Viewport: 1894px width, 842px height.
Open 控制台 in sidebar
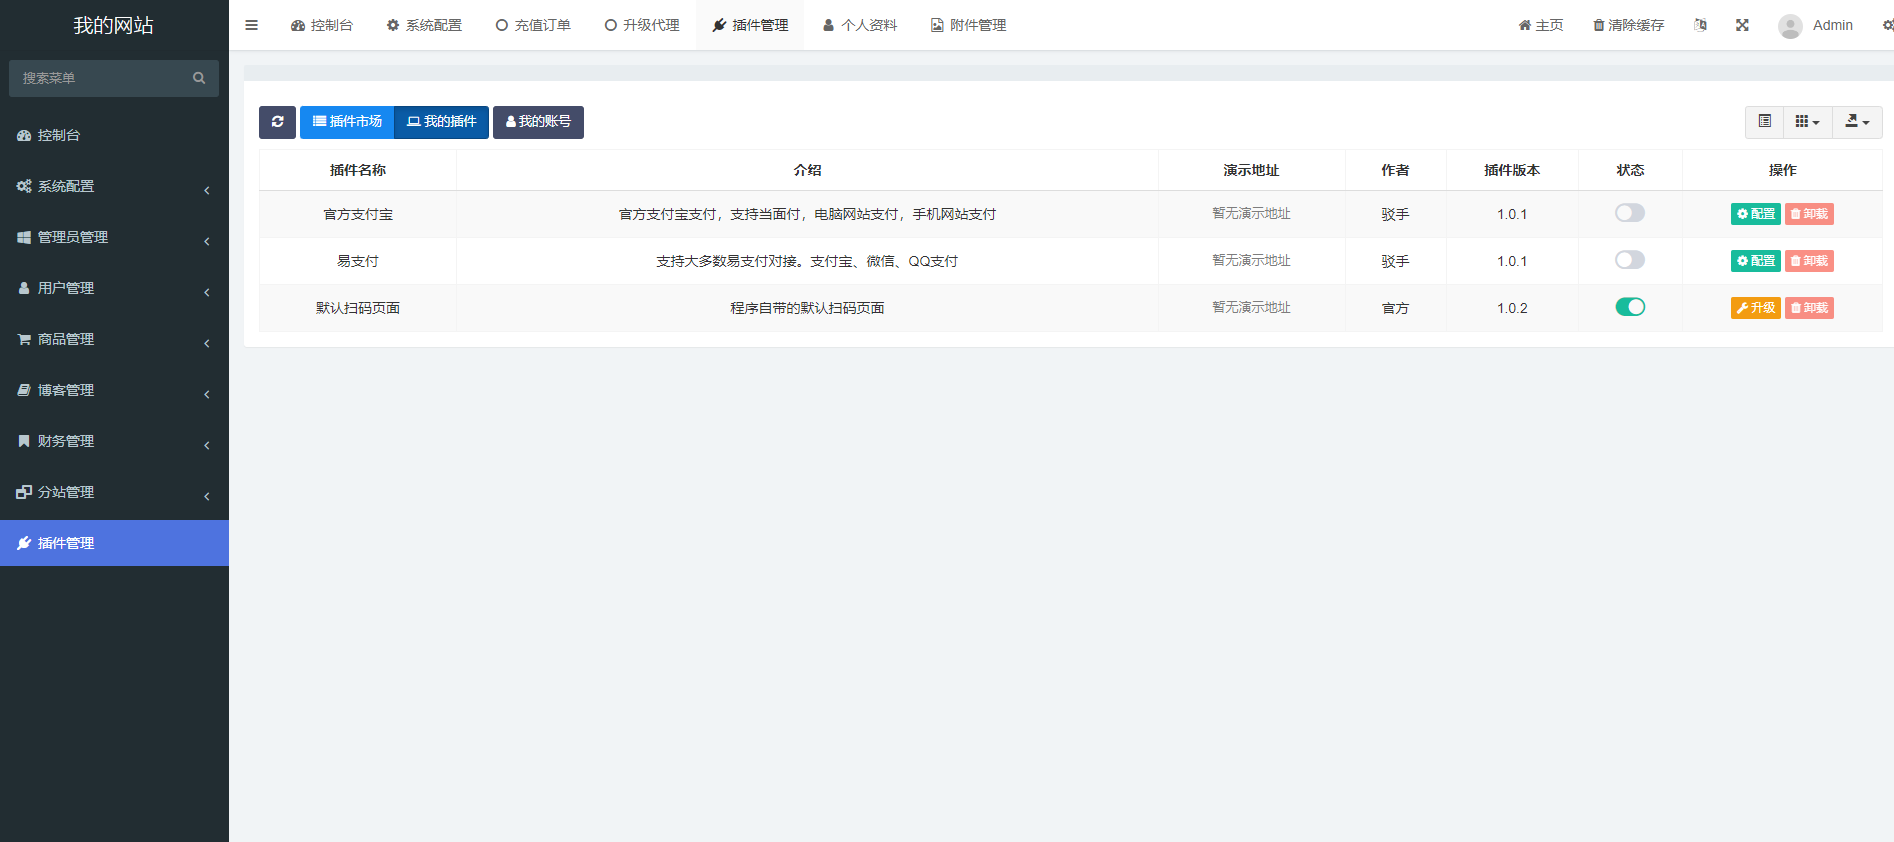coord(114,135)
